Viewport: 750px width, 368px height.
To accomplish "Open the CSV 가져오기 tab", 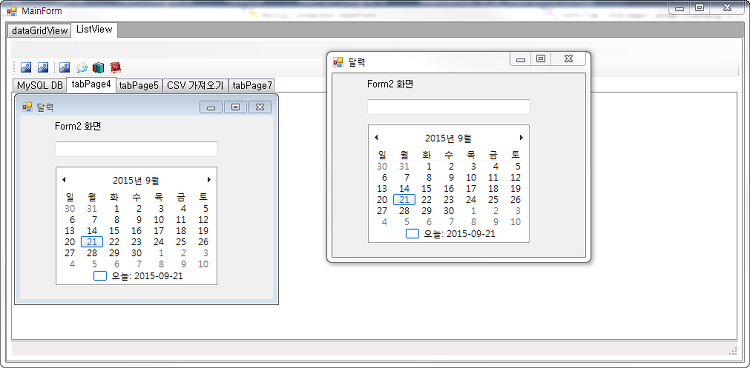I will (x=195, y=86).
